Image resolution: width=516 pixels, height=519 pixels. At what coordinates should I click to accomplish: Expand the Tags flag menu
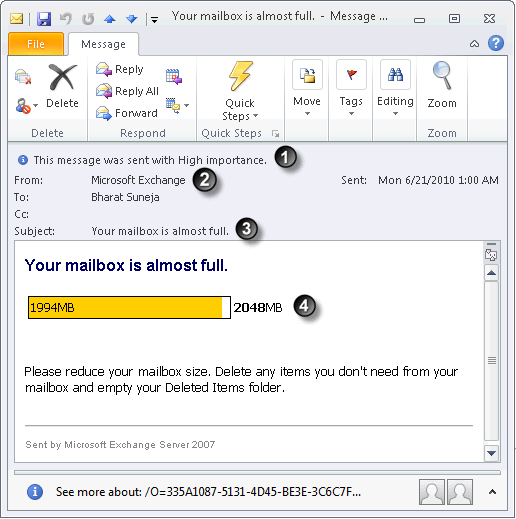click(351, 89)
